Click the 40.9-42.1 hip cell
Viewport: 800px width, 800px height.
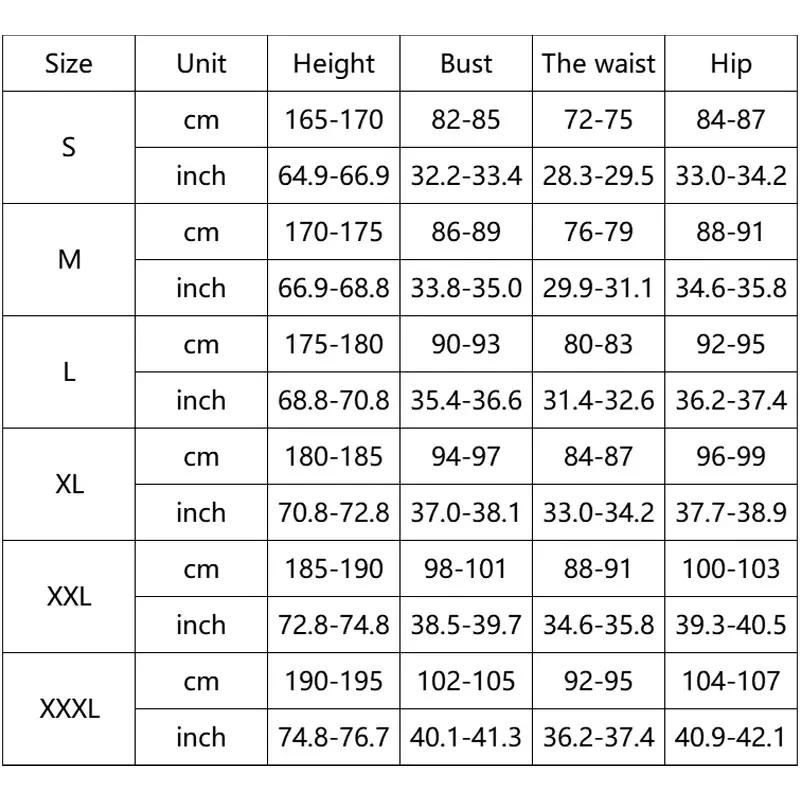[730, 738]
